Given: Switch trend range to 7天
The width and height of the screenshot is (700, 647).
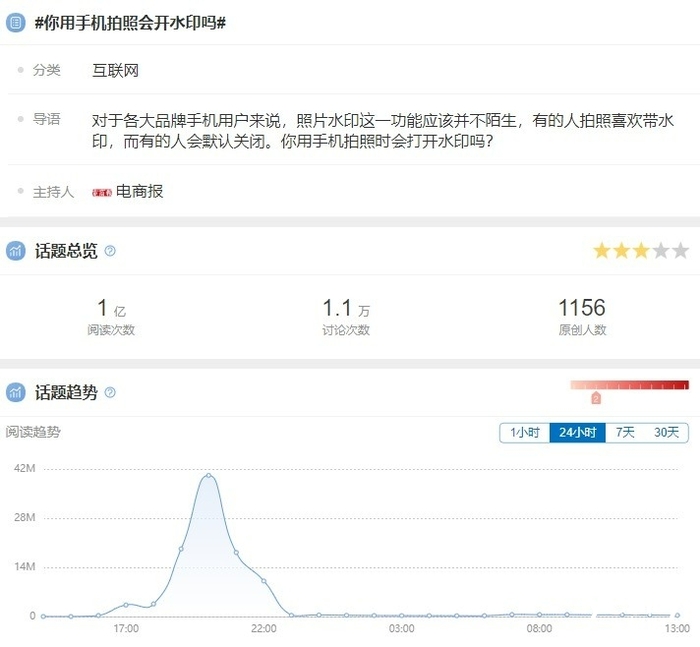Looking at the screenshot, I should click(x=625, y=433).
